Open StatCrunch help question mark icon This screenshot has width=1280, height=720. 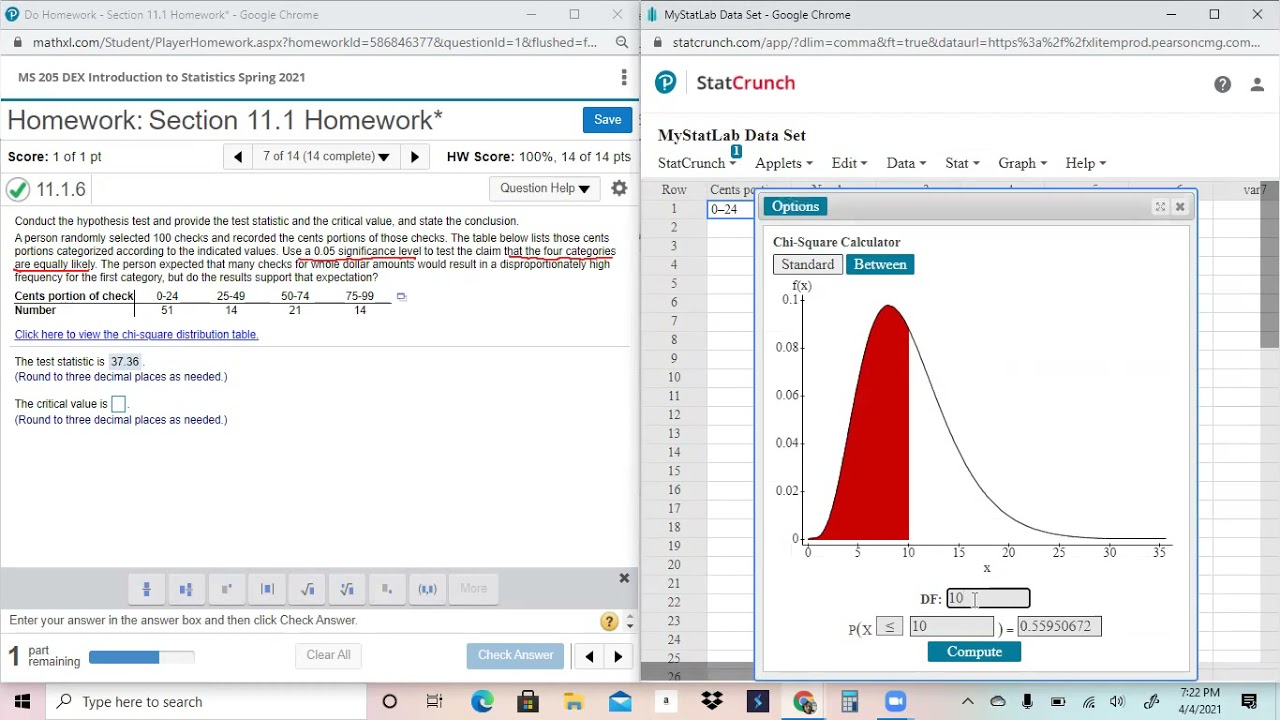(1222, 85)
